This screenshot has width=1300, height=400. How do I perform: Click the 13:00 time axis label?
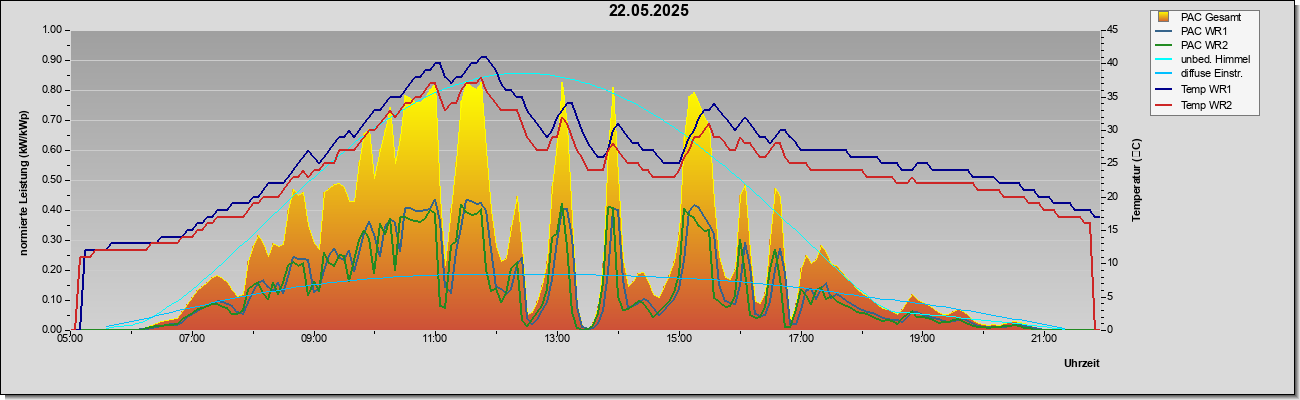pyautogui.click(x=557, y=339)
